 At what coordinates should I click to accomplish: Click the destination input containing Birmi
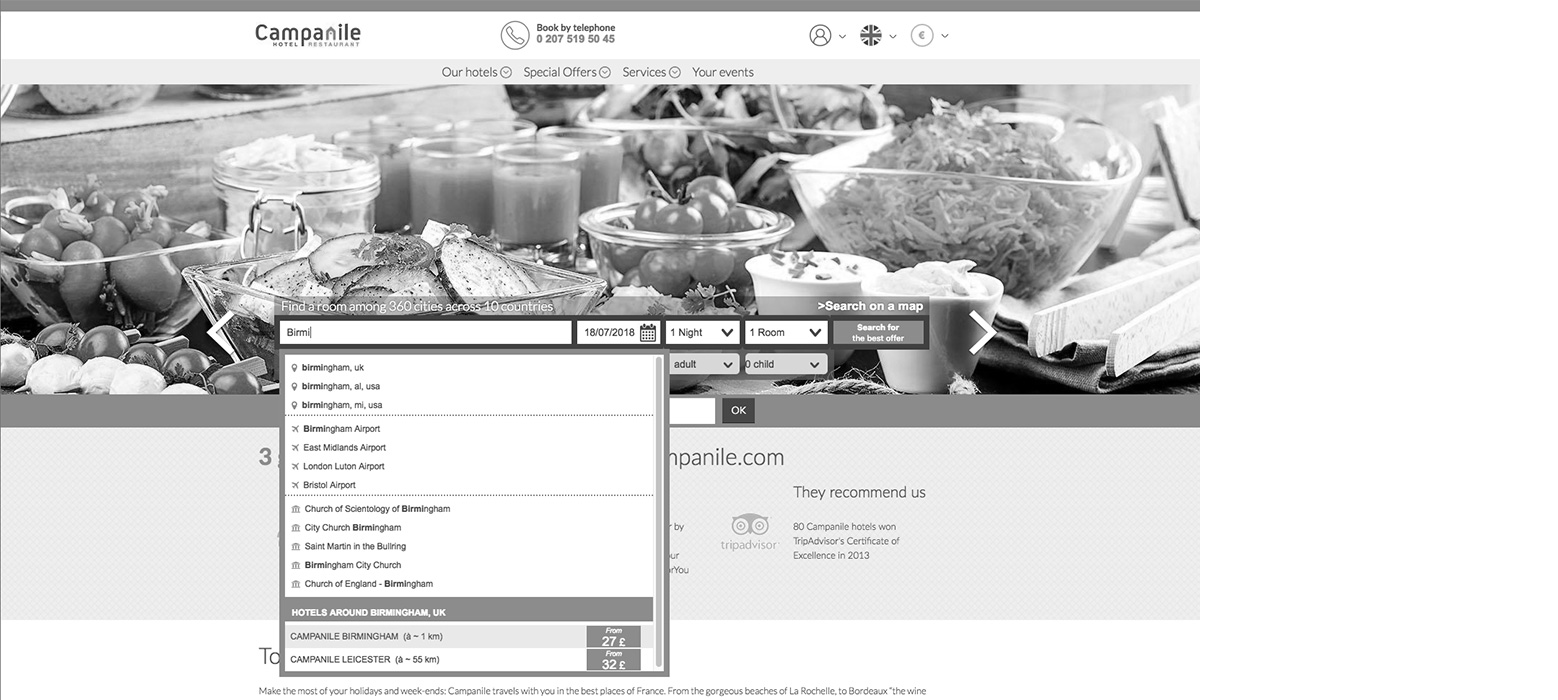[426, 332]
